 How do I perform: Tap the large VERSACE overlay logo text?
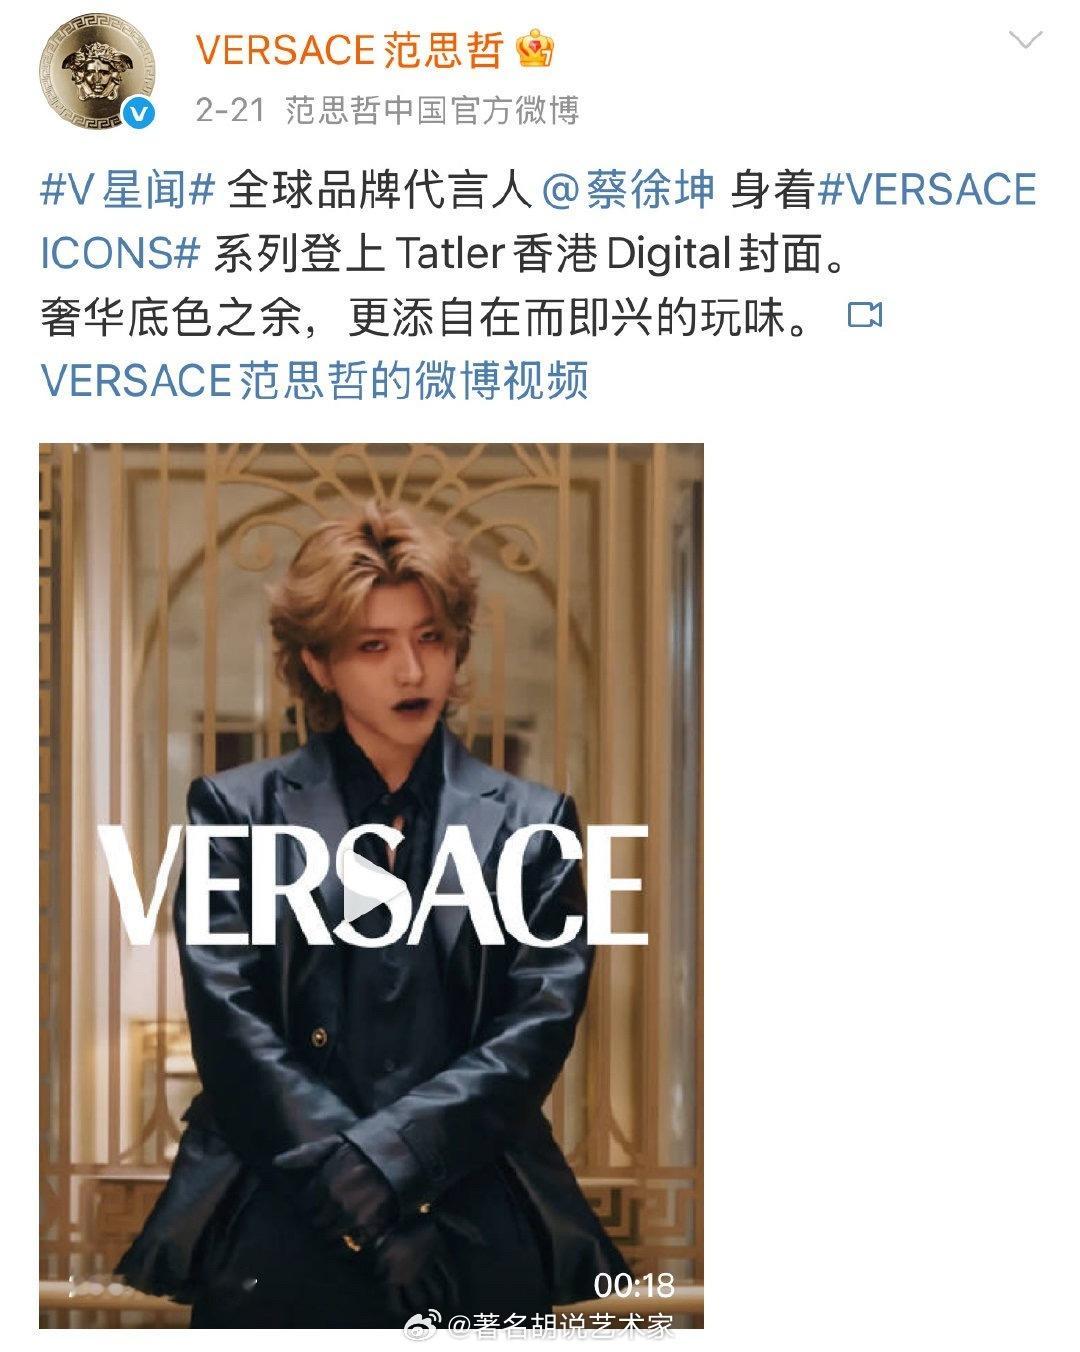click(x=371, y=887)
